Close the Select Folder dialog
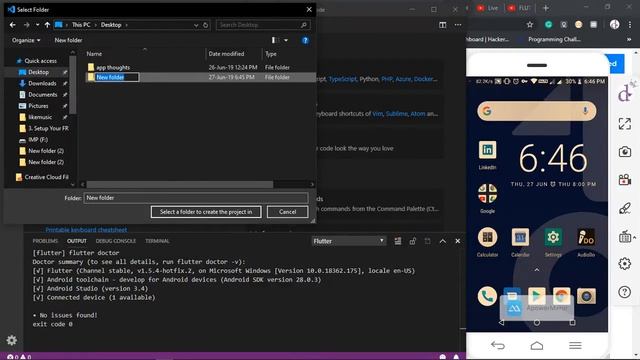Viewport: 640px width, 360px height. tap(309, 9)
